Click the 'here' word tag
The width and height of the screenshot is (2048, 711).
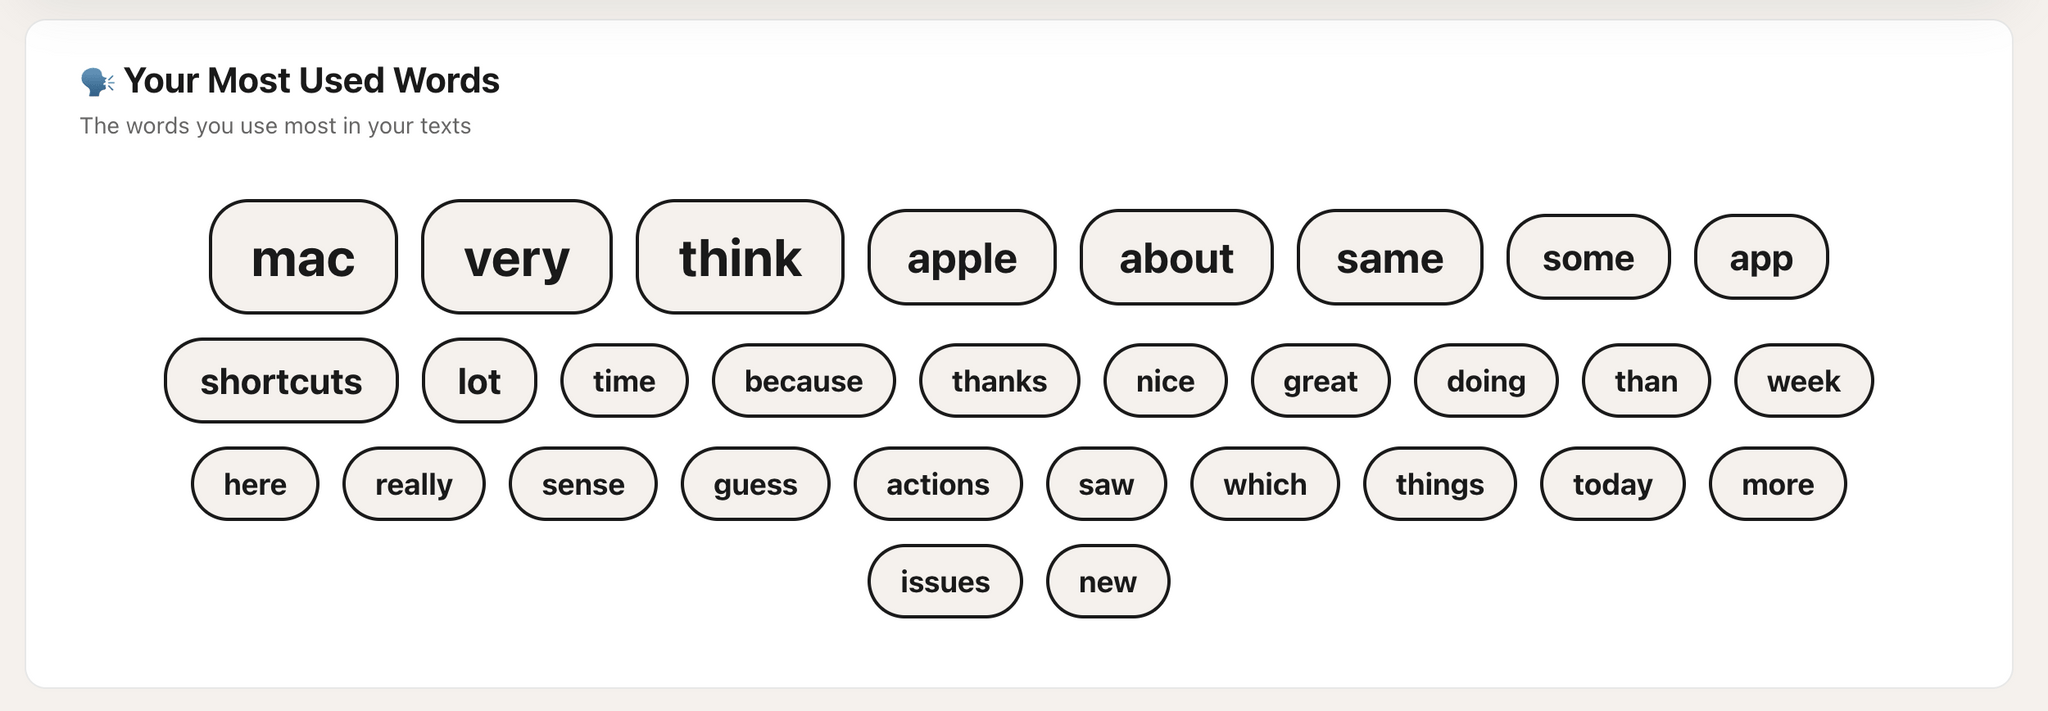point(255,484)
